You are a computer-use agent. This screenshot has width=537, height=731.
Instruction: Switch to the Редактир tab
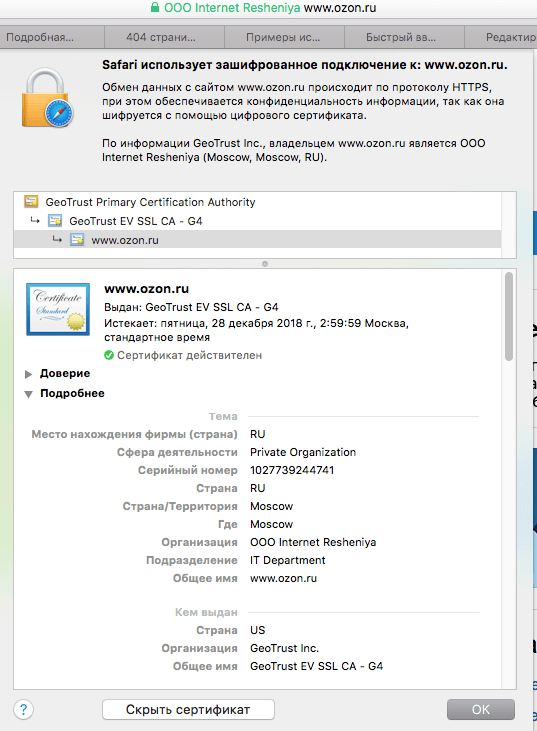click(501, 37)
